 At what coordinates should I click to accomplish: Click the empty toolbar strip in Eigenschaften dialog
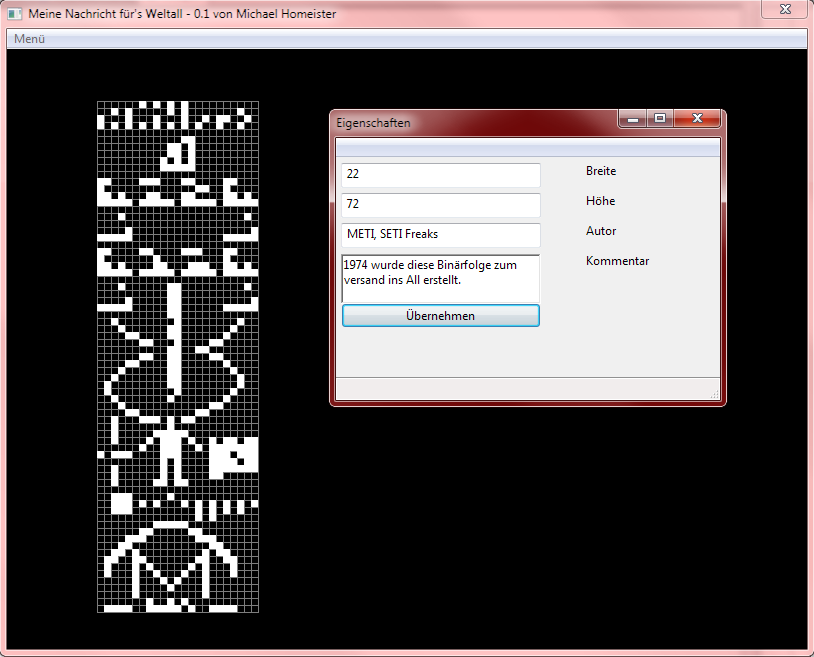(x=527, y=148)
